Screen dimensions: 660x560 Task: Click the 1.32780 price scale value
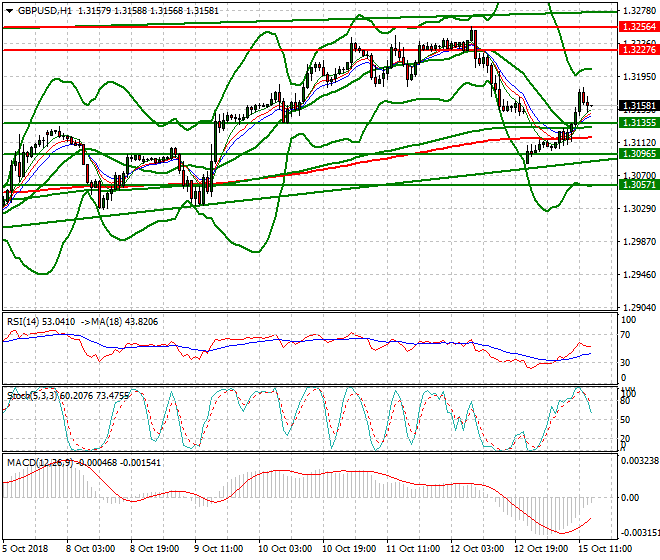pos(639,10)
